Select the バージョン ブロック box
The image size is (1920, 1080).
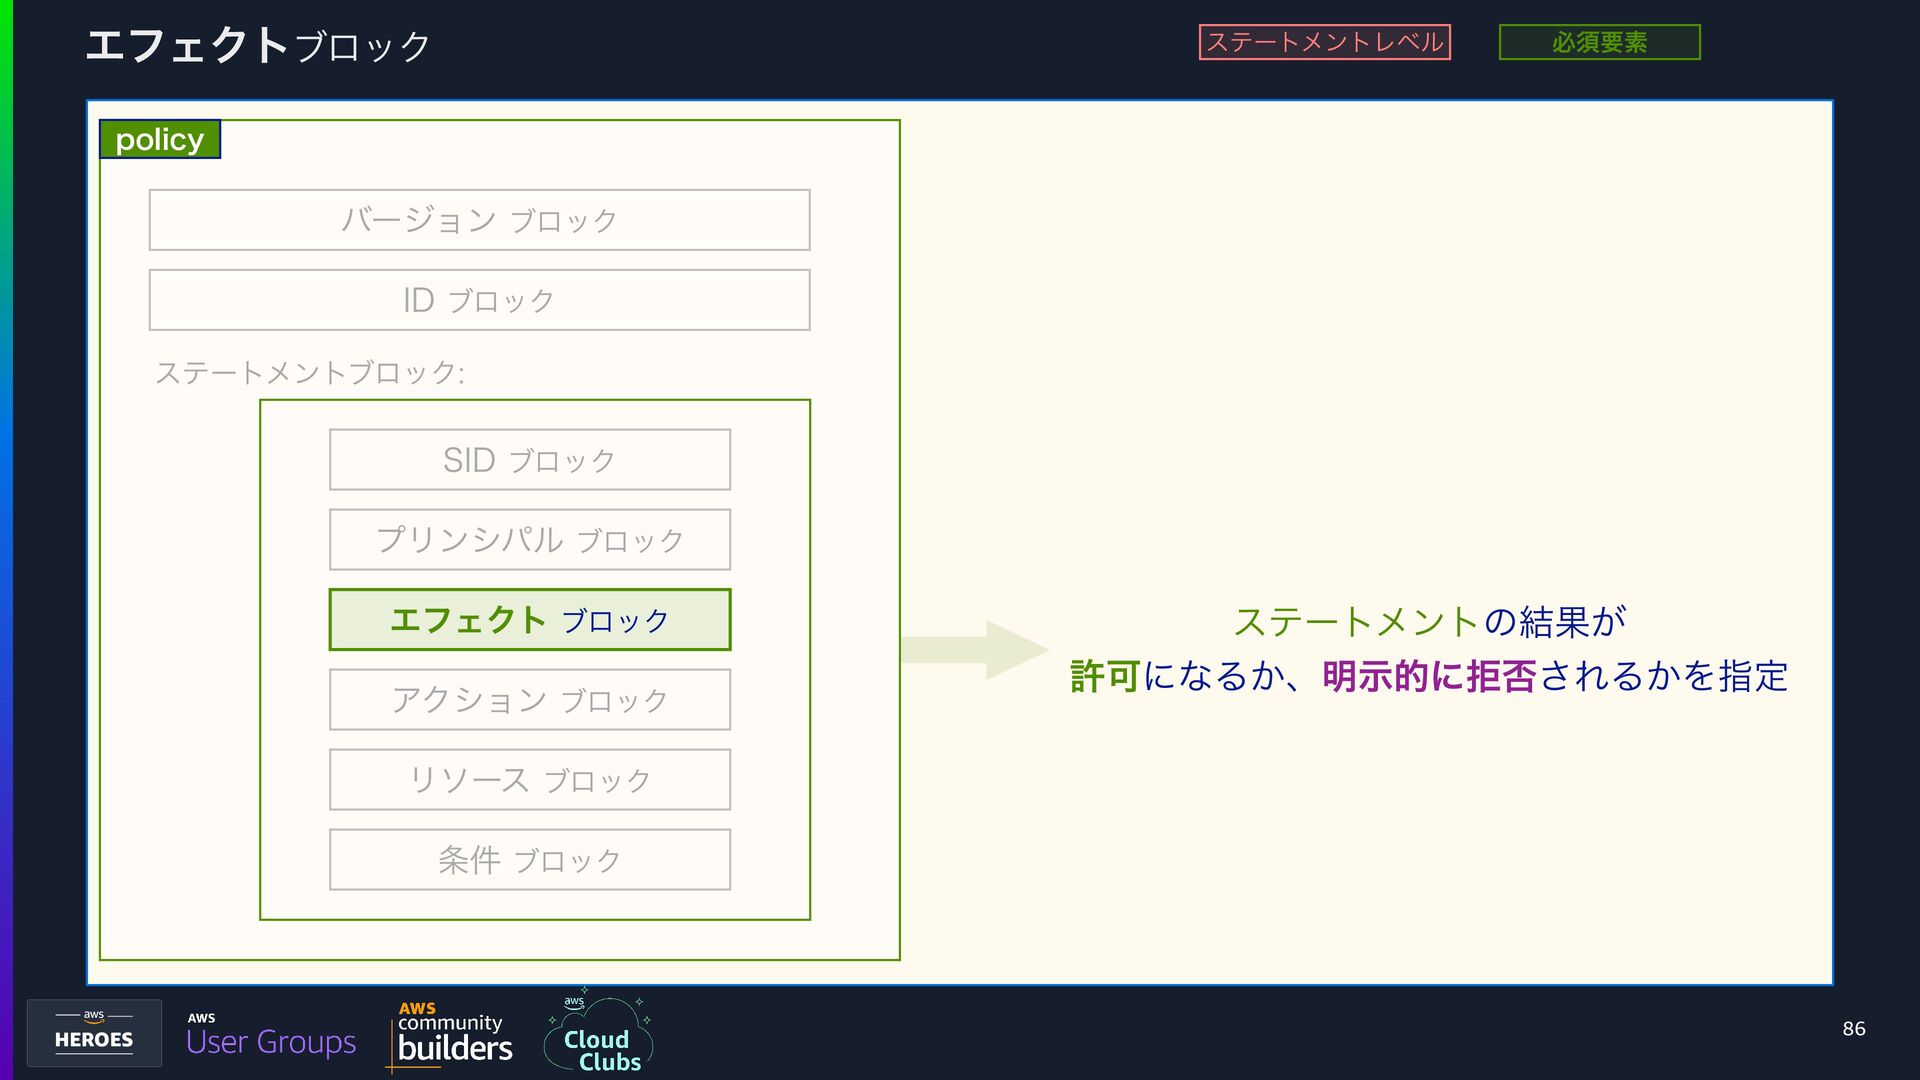[x=480, y=220]
